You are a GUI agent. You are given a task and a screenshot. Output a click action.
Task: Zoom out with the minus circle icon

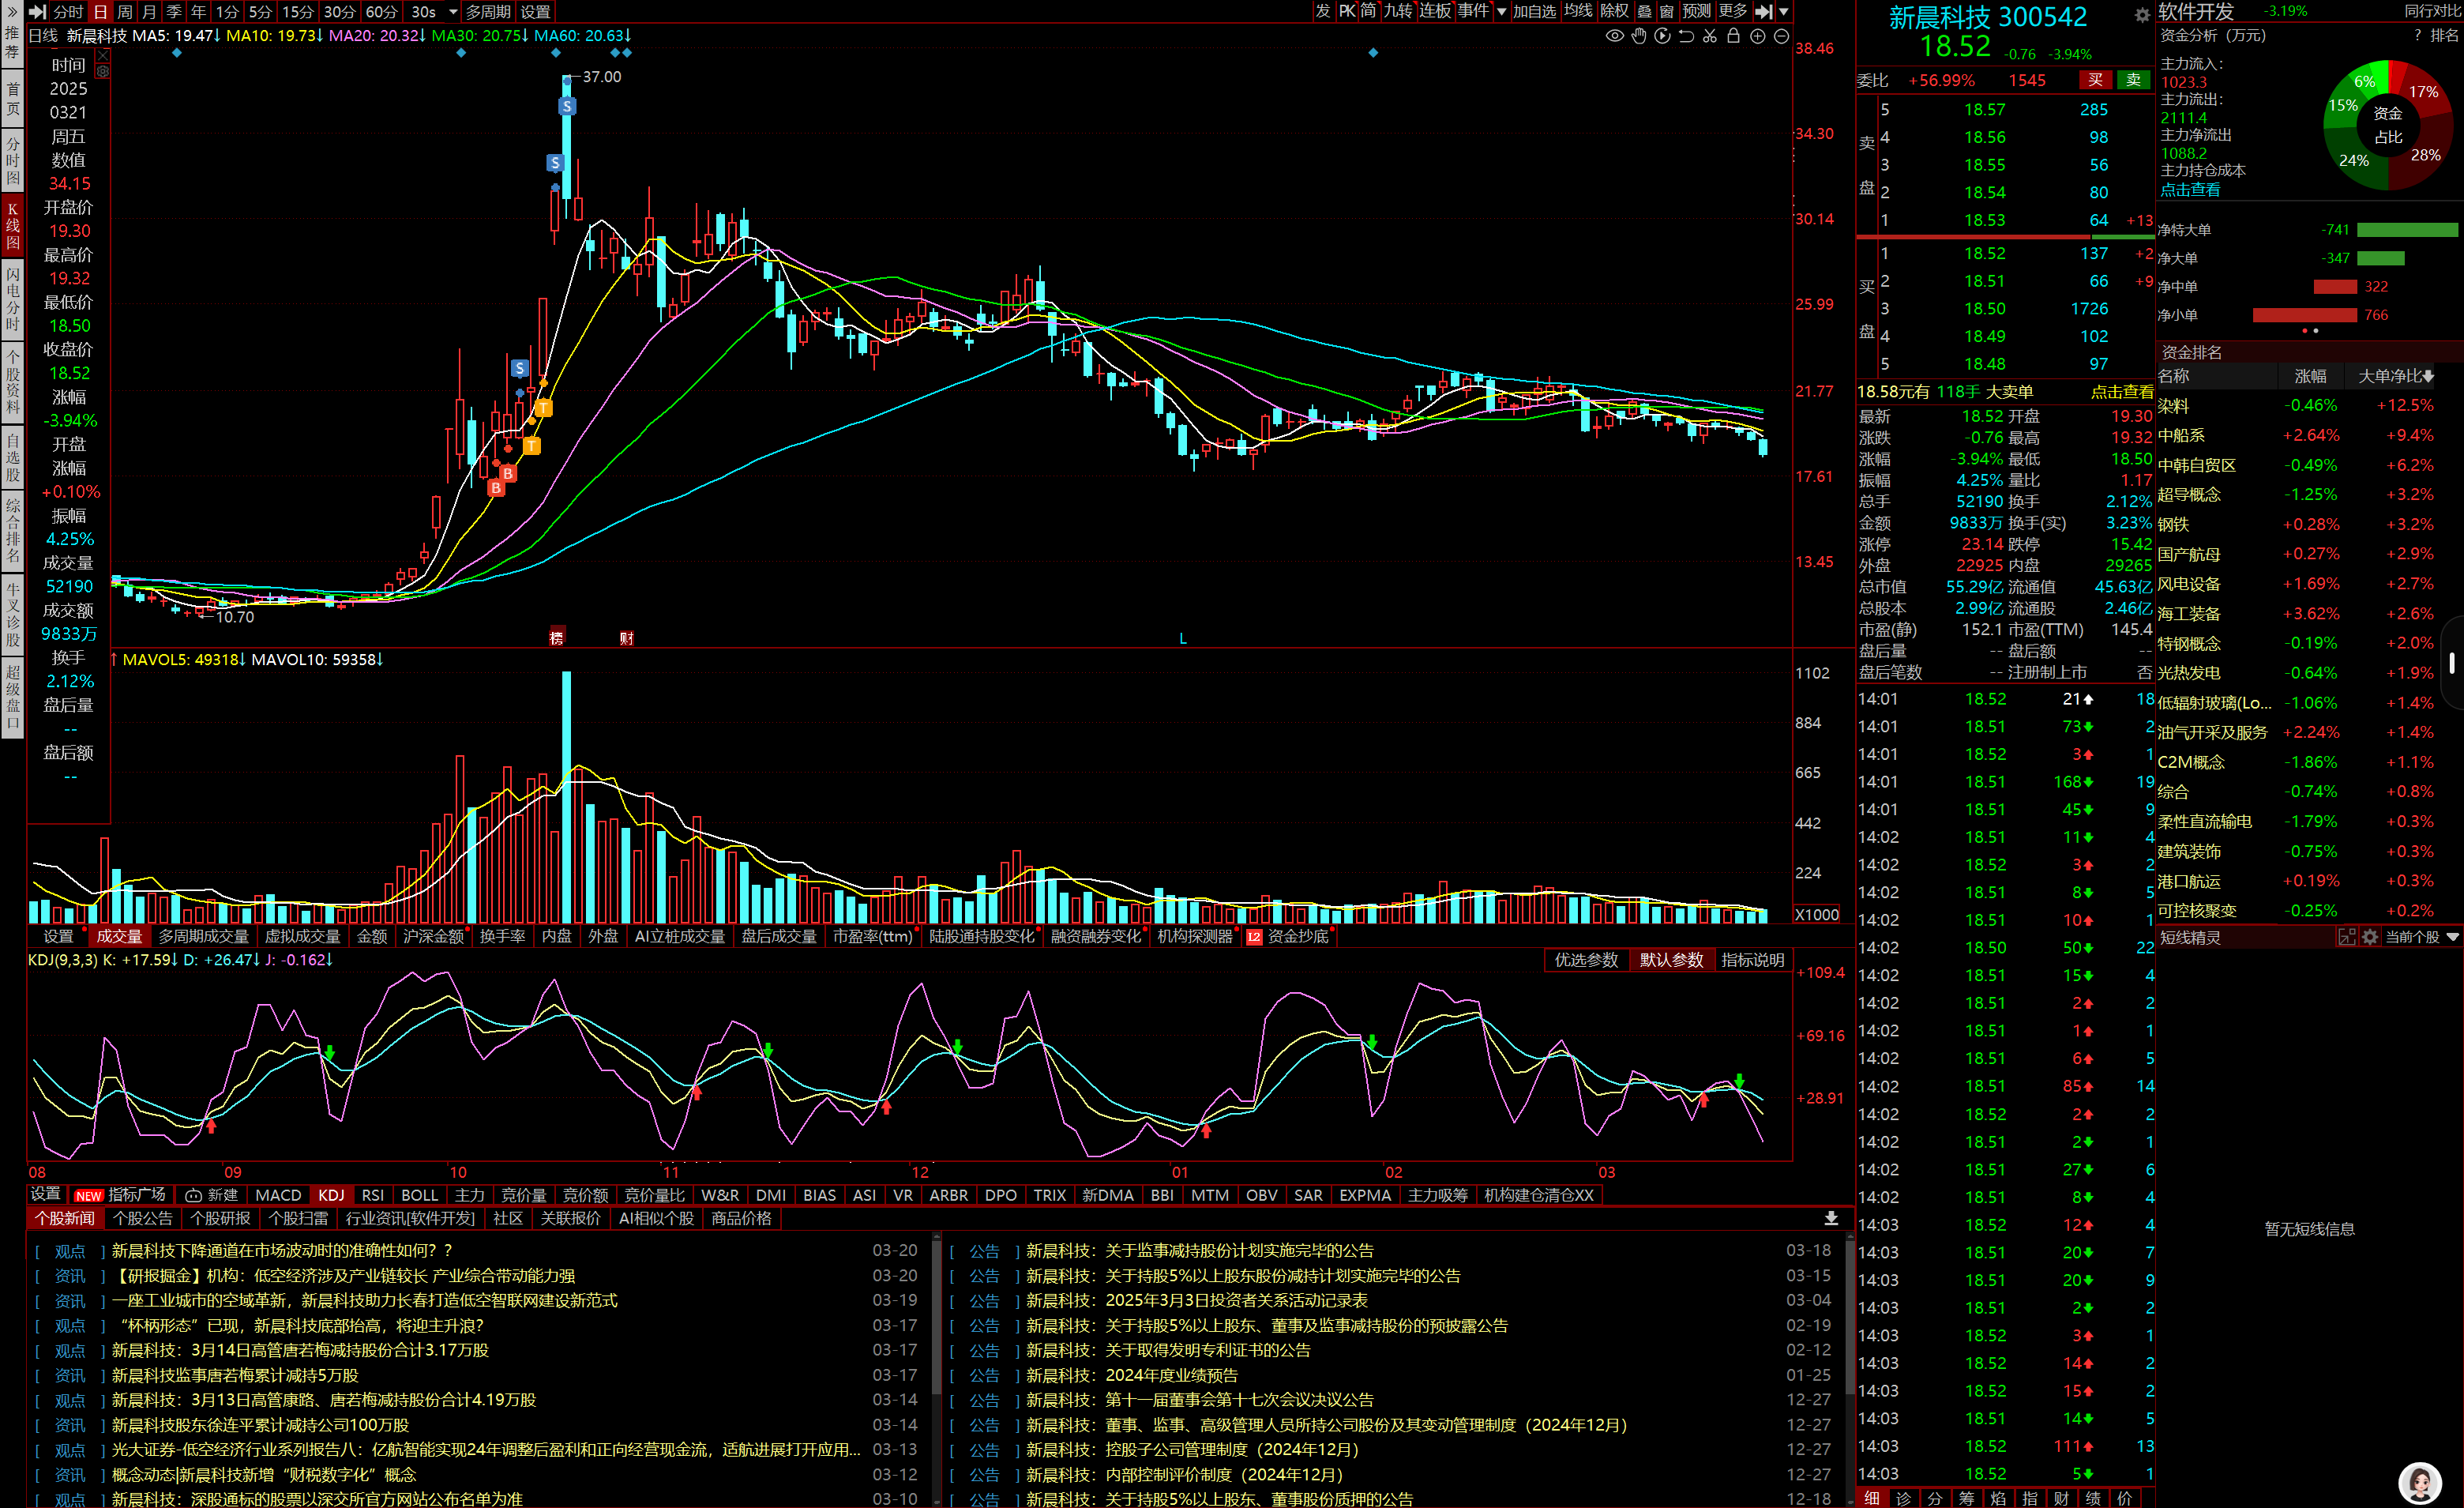point(1781,36)
